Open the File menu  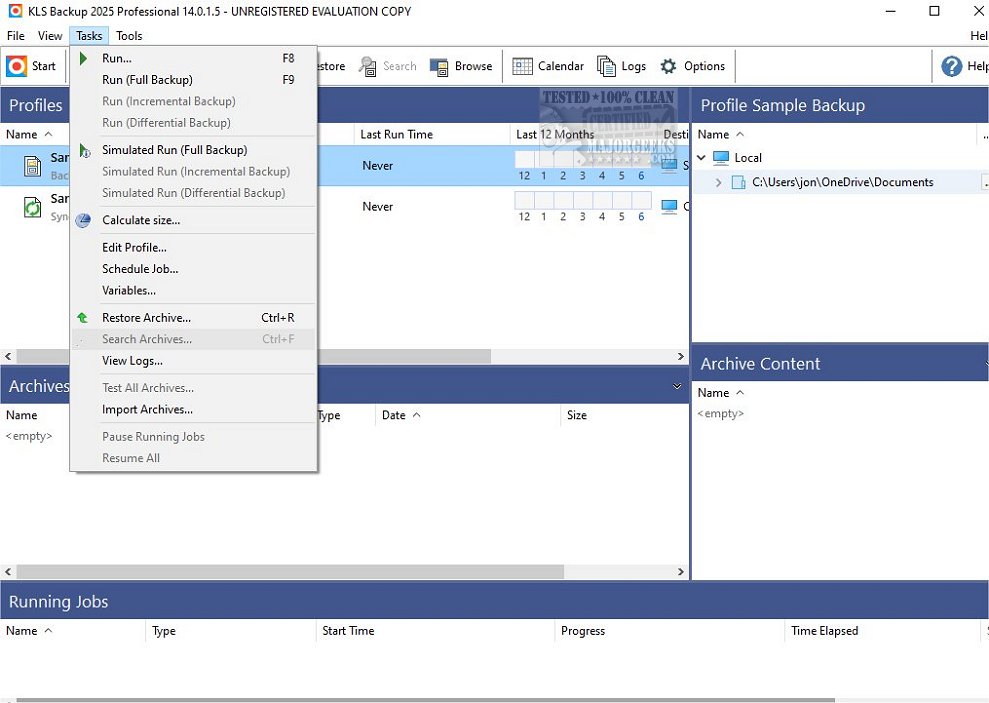16,36
